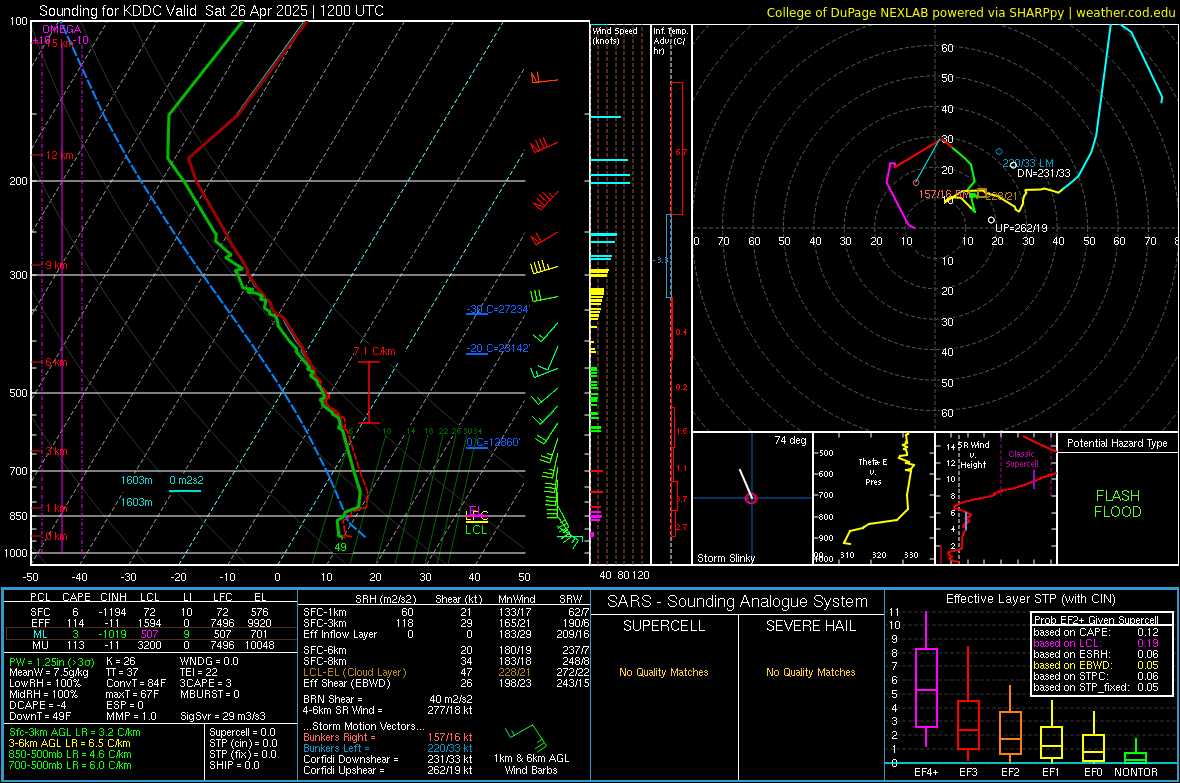This screenshot has width=1180, height=783.
Task: Click the '0 m2s2' effective inflow value
Action: click(186, 480)
